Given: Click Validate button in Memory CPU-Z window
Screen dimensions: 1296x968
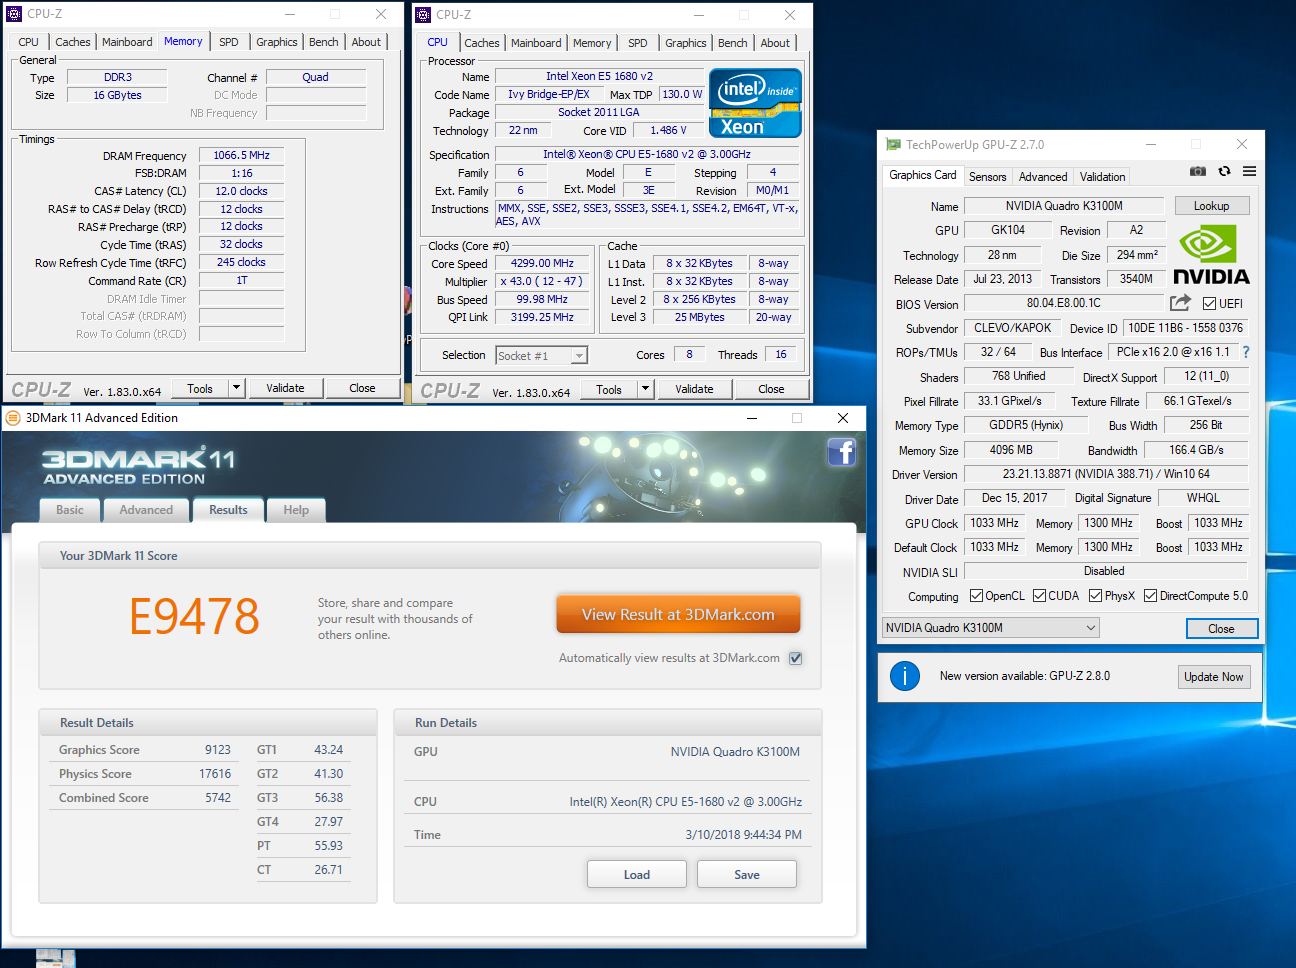Looking at the screenshot, I should tap(285, 388).
